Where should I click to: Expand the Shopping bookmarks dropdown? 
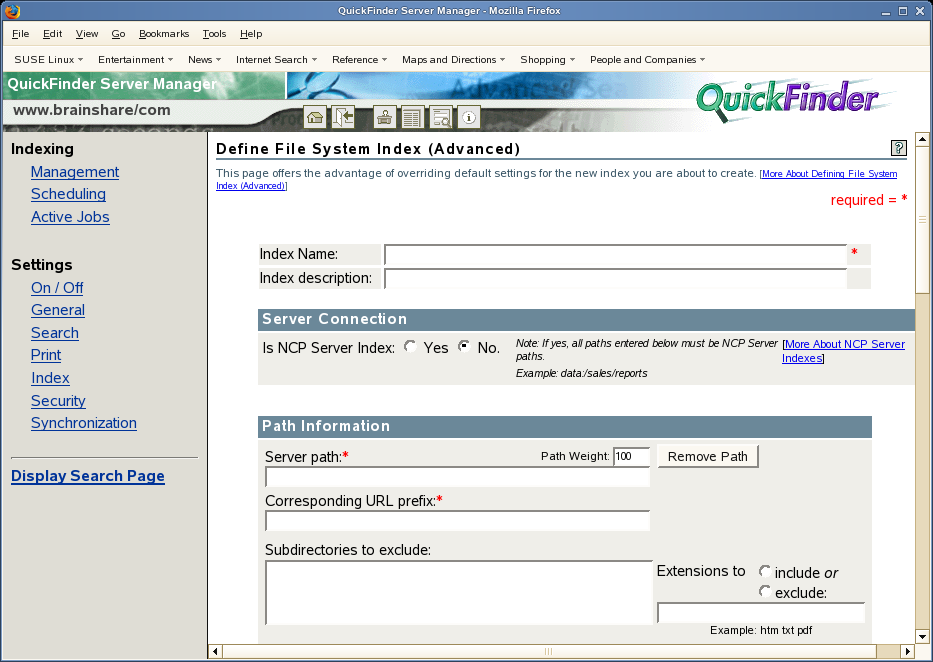pos(547,59)
